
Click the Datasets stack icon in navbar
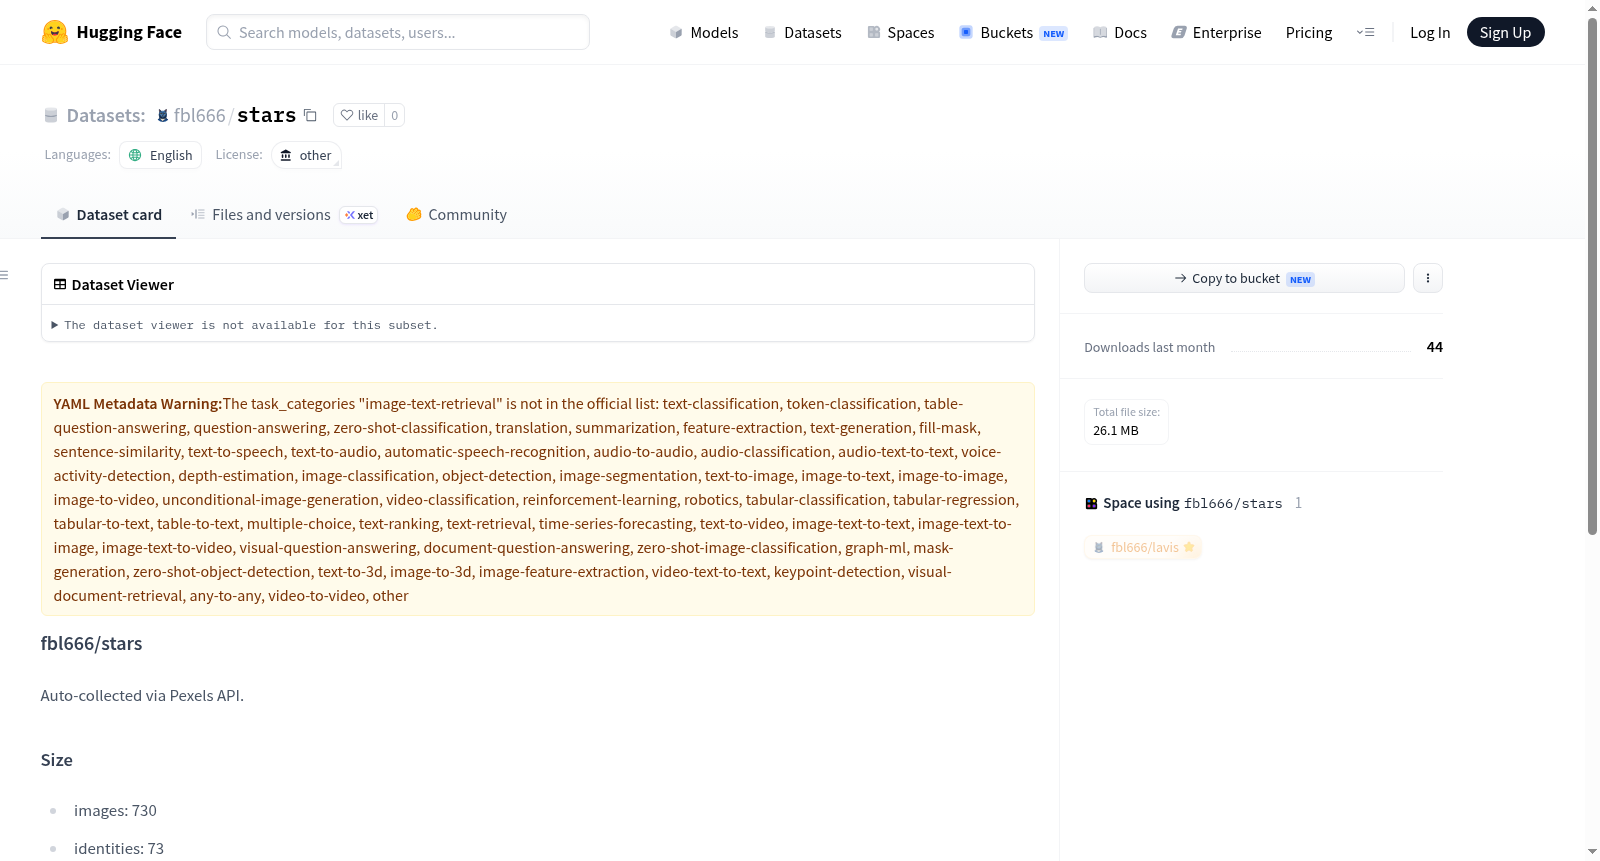click(770, 32)
